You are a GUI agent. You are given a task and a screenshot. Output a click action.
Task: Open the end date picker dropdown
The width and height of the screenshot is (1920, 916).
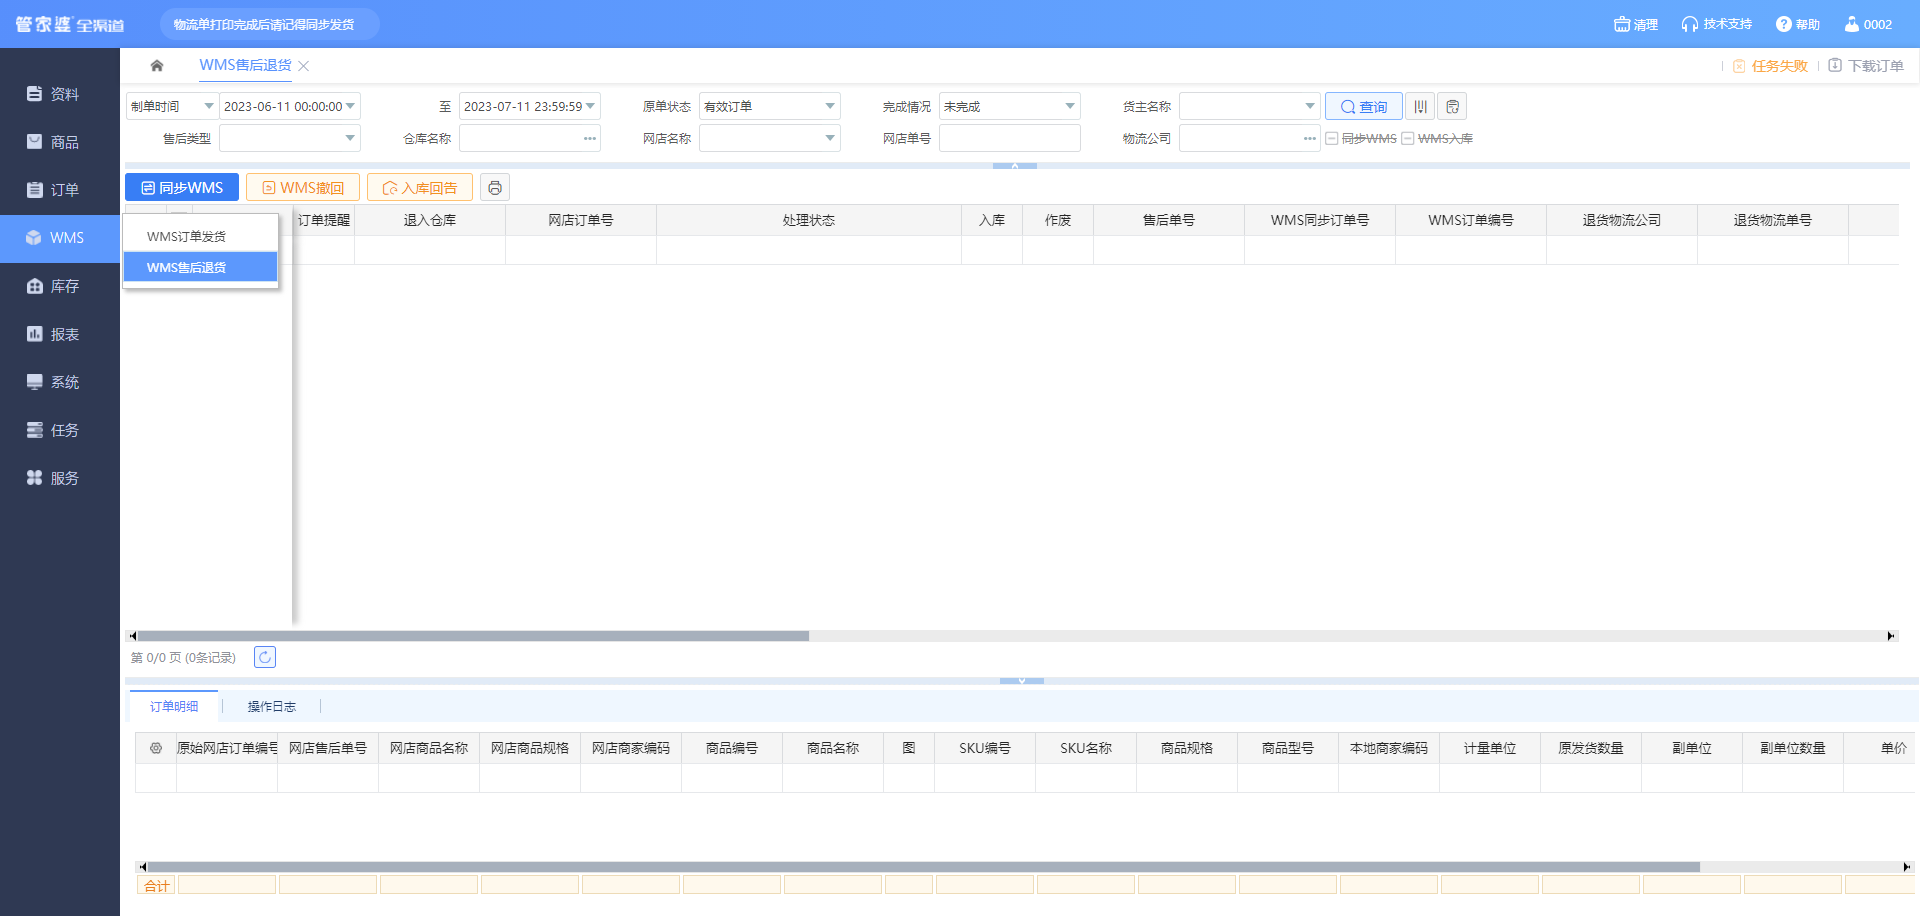point(590,107)
